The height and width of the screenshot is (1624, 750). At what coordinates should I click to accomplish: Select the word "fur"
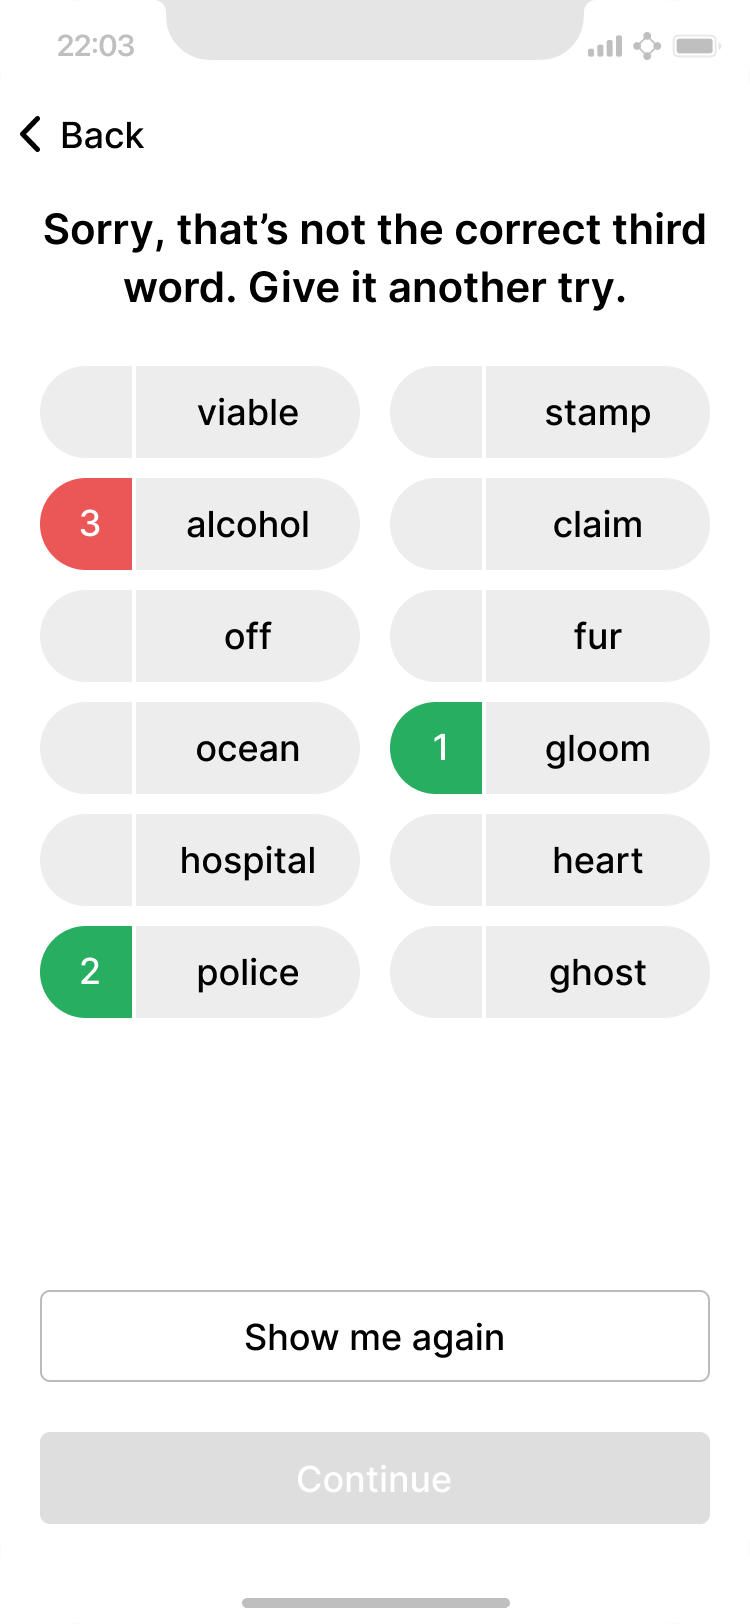click(597, 636)
